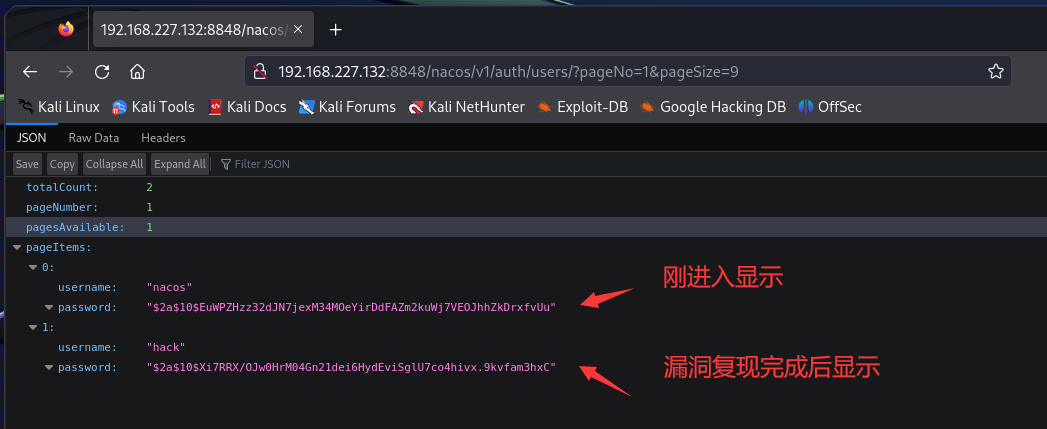This screenshot has width=1047, height=429.
Task: Click the Copy button in JSON toolbar
Action: point(62,164)
